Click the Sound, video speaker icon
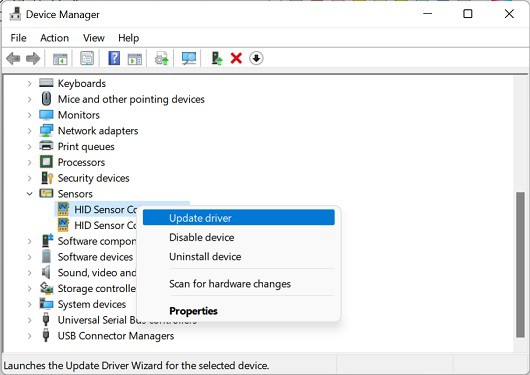530x375 pixels. (x=46, y=272)
